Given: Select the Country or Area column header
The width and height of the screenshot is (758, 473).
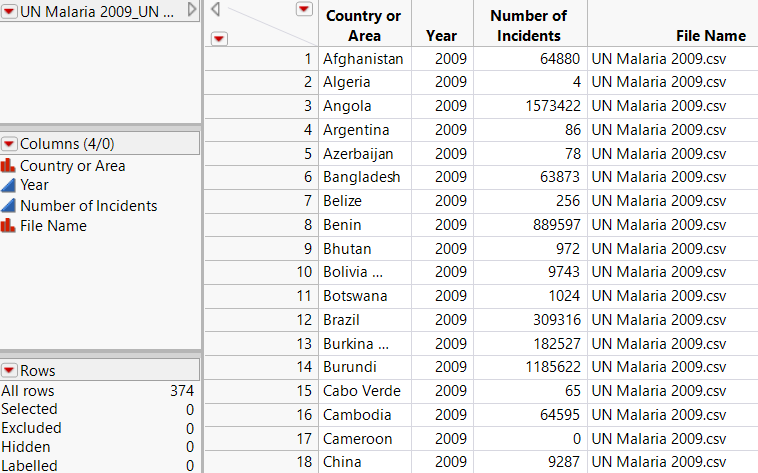Looking at the screenshot, I should point(364,25).
